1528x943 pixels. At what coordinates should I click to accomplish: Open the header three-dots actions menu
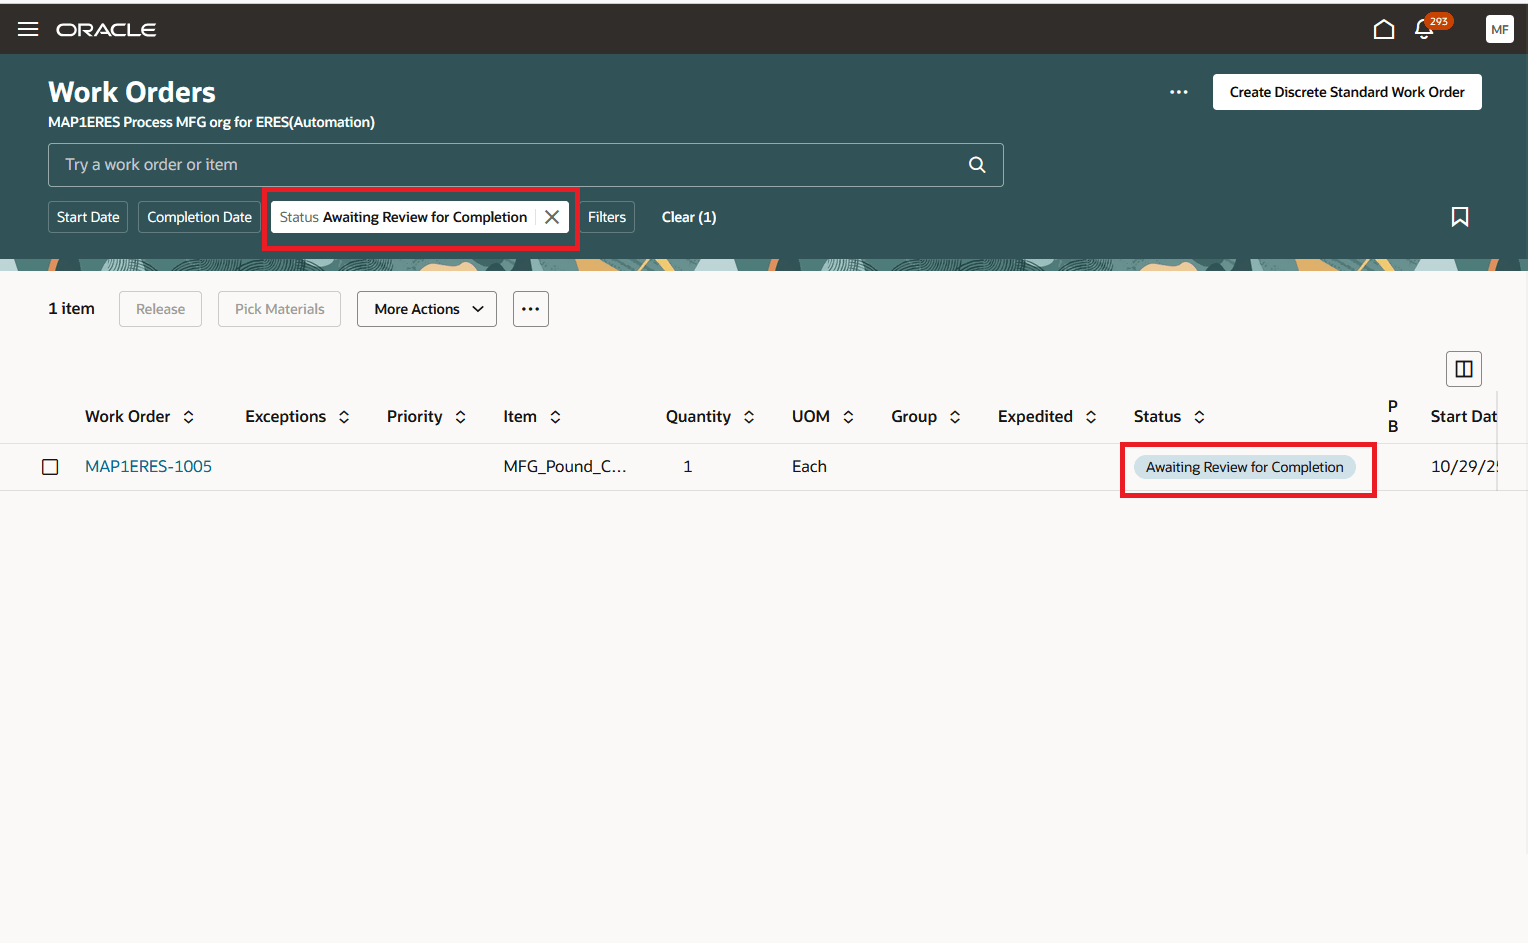point(1179,92)
